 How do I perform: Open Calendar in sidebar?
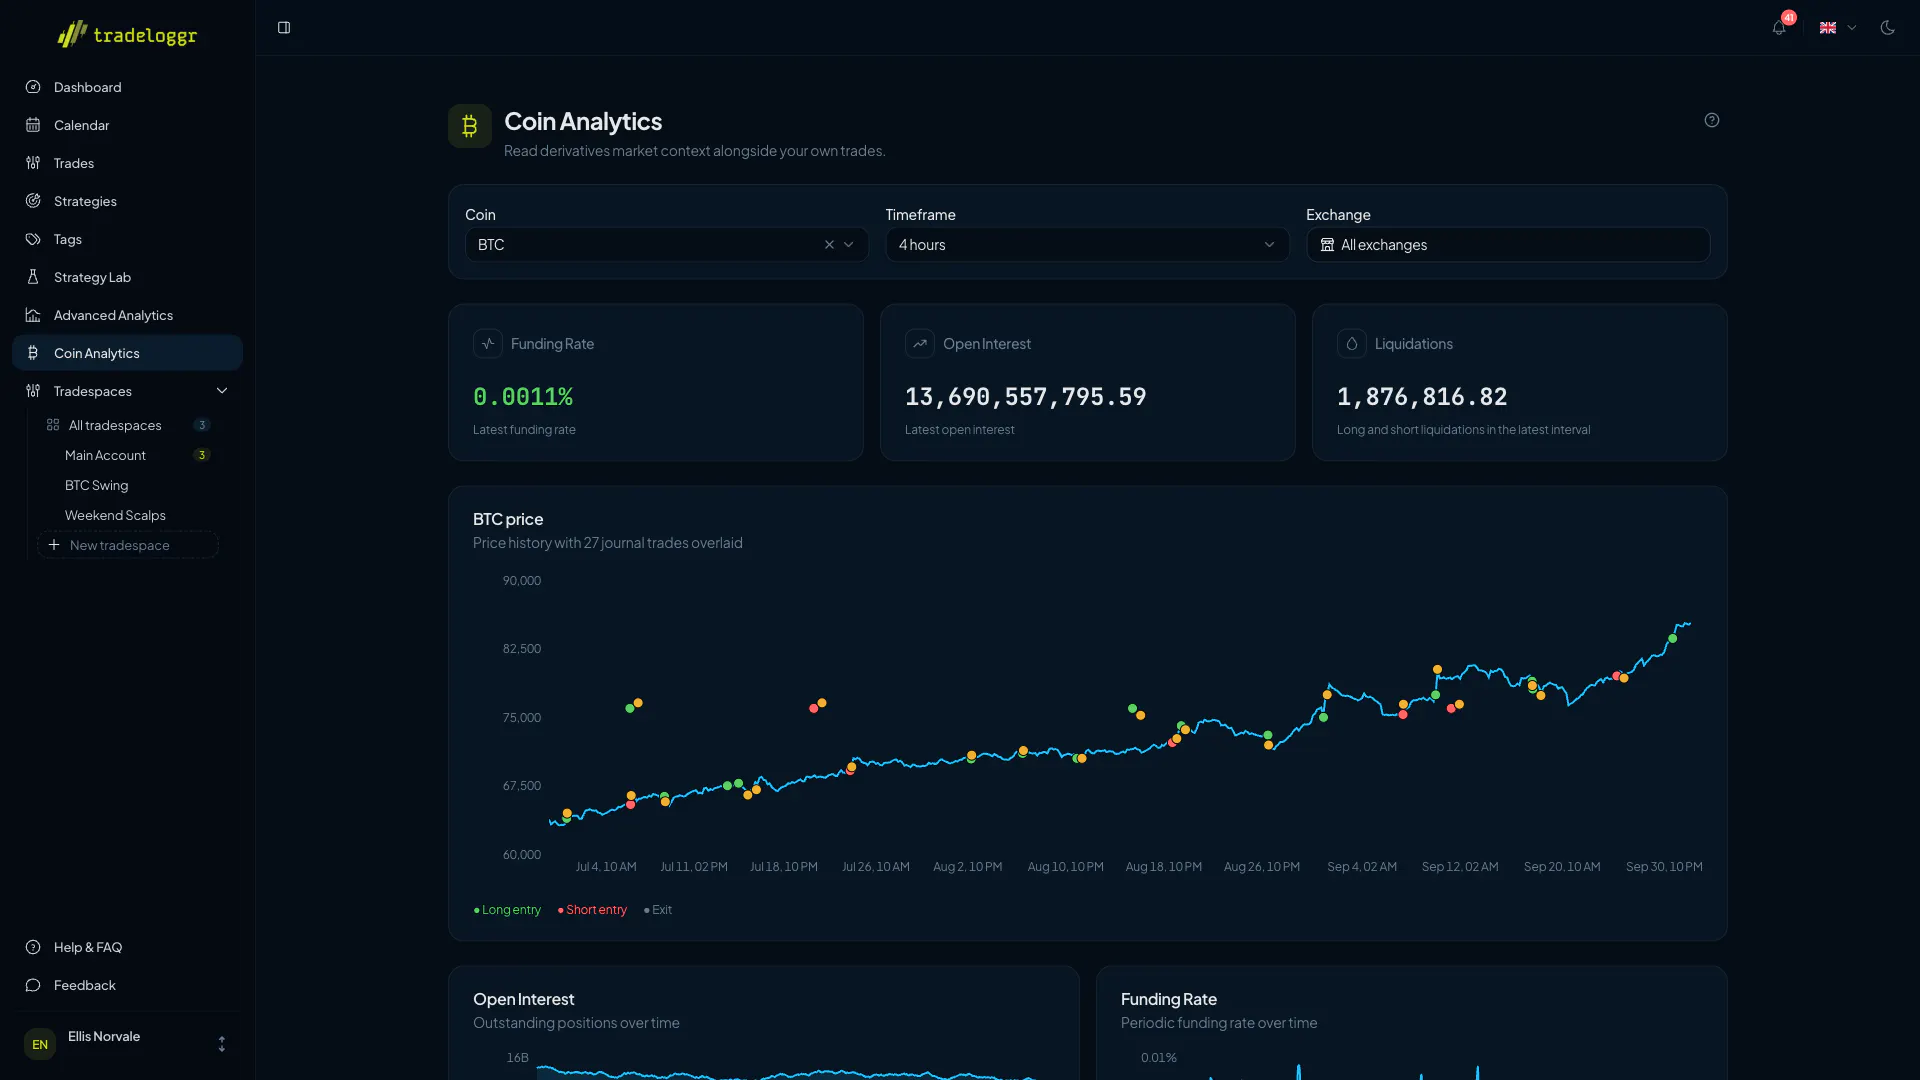click(127, 125)
